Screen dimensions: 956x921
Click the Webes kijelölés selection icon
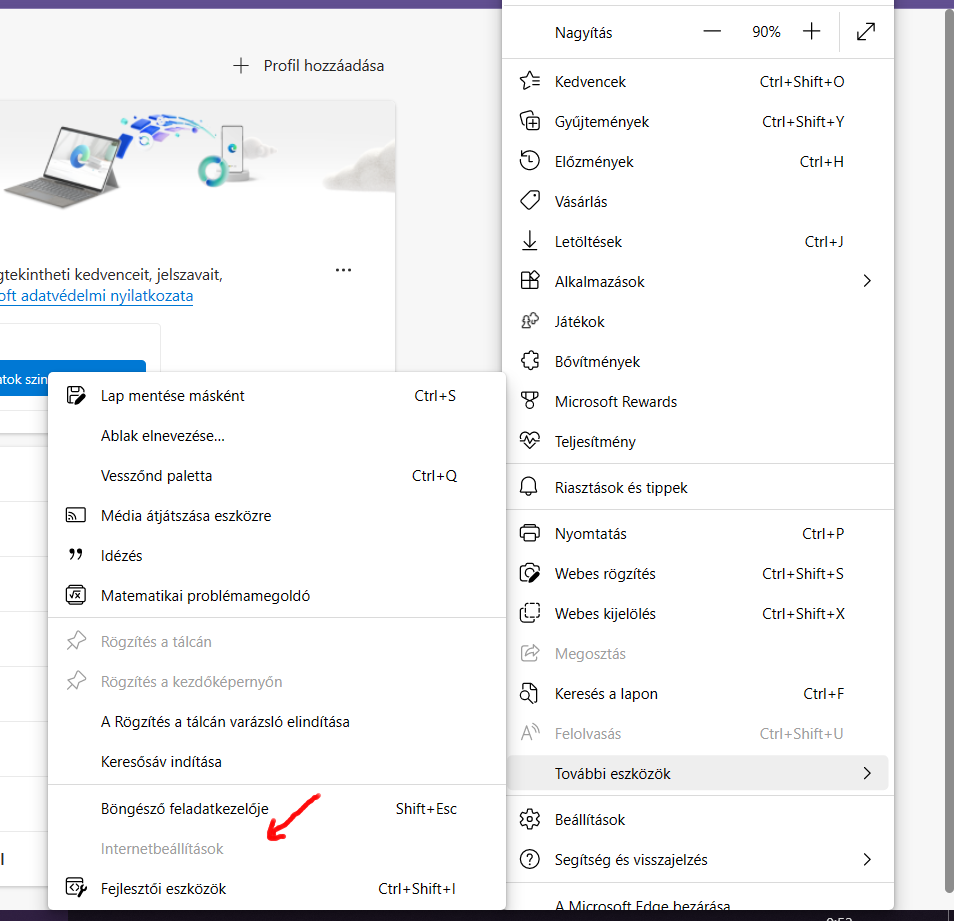(529, 613)
